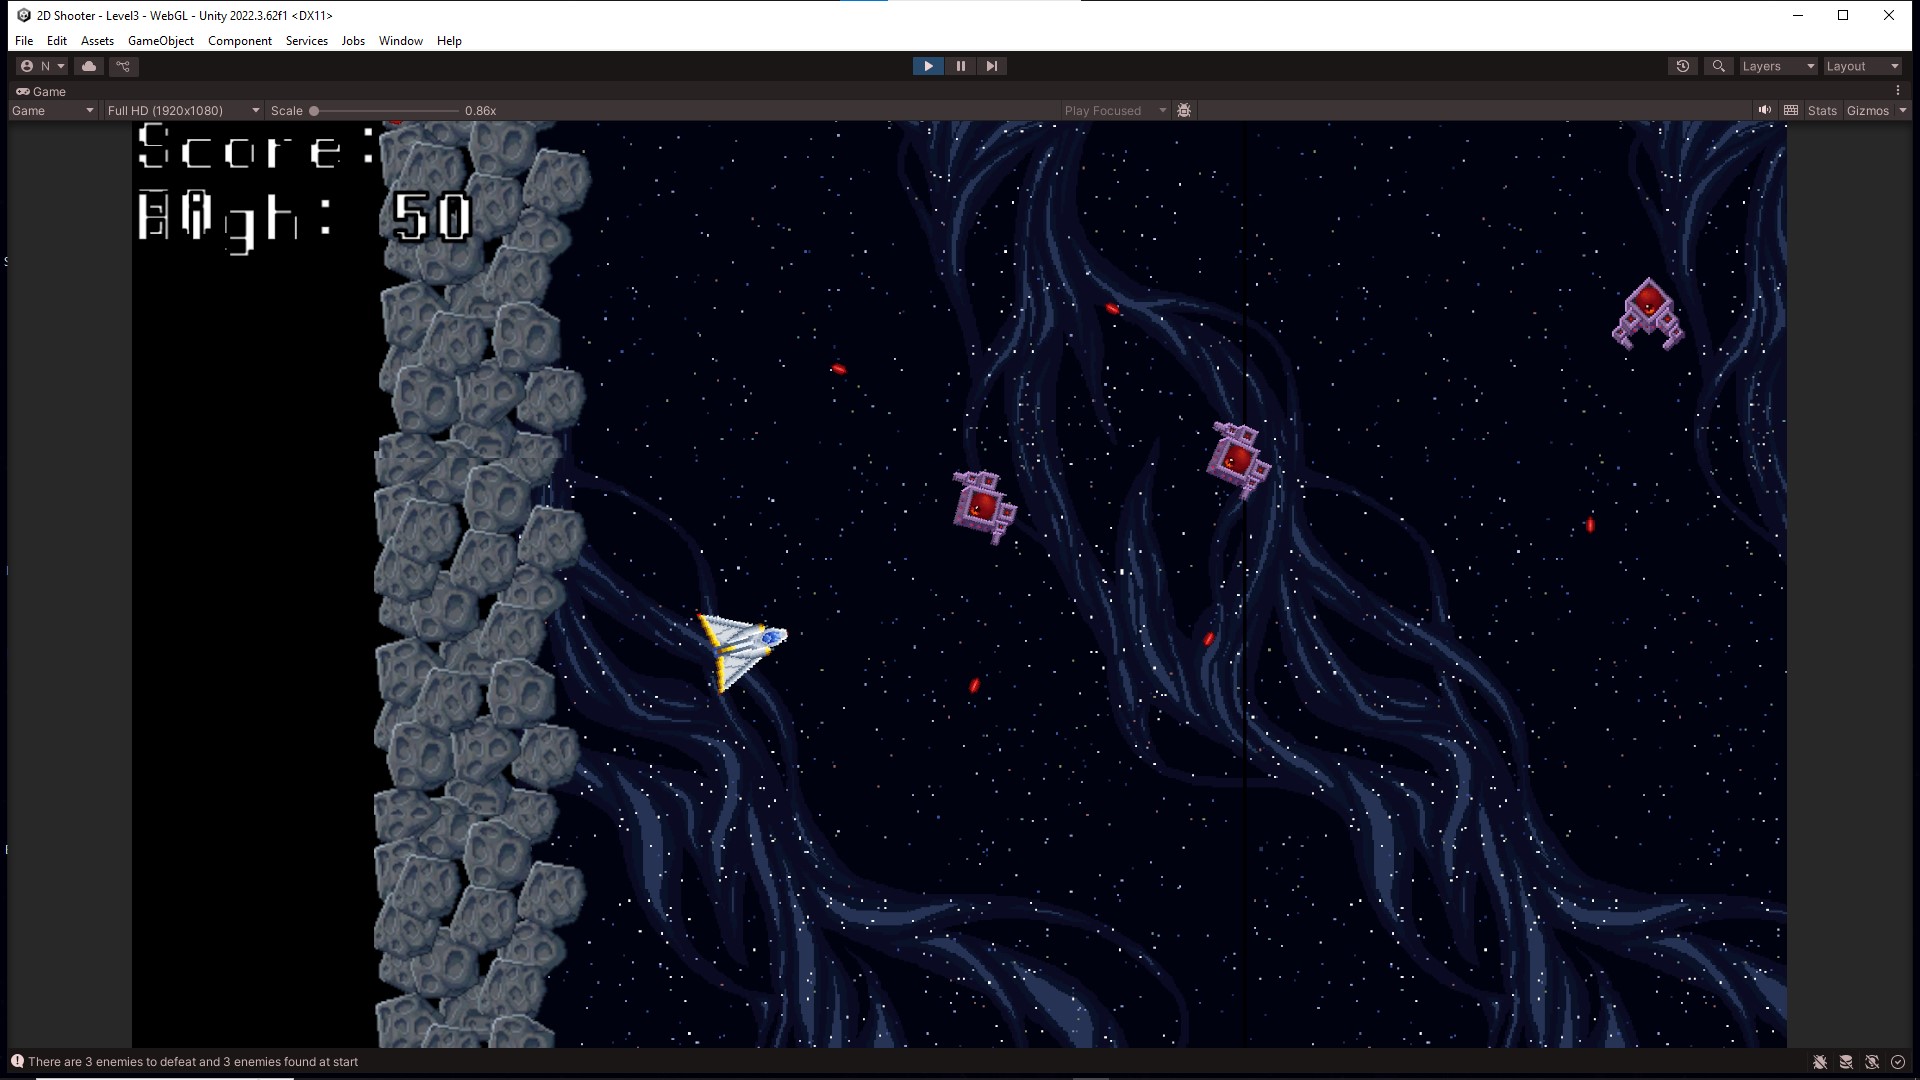
Task: Stop play mode with Play button
Action: pos(928,66)
